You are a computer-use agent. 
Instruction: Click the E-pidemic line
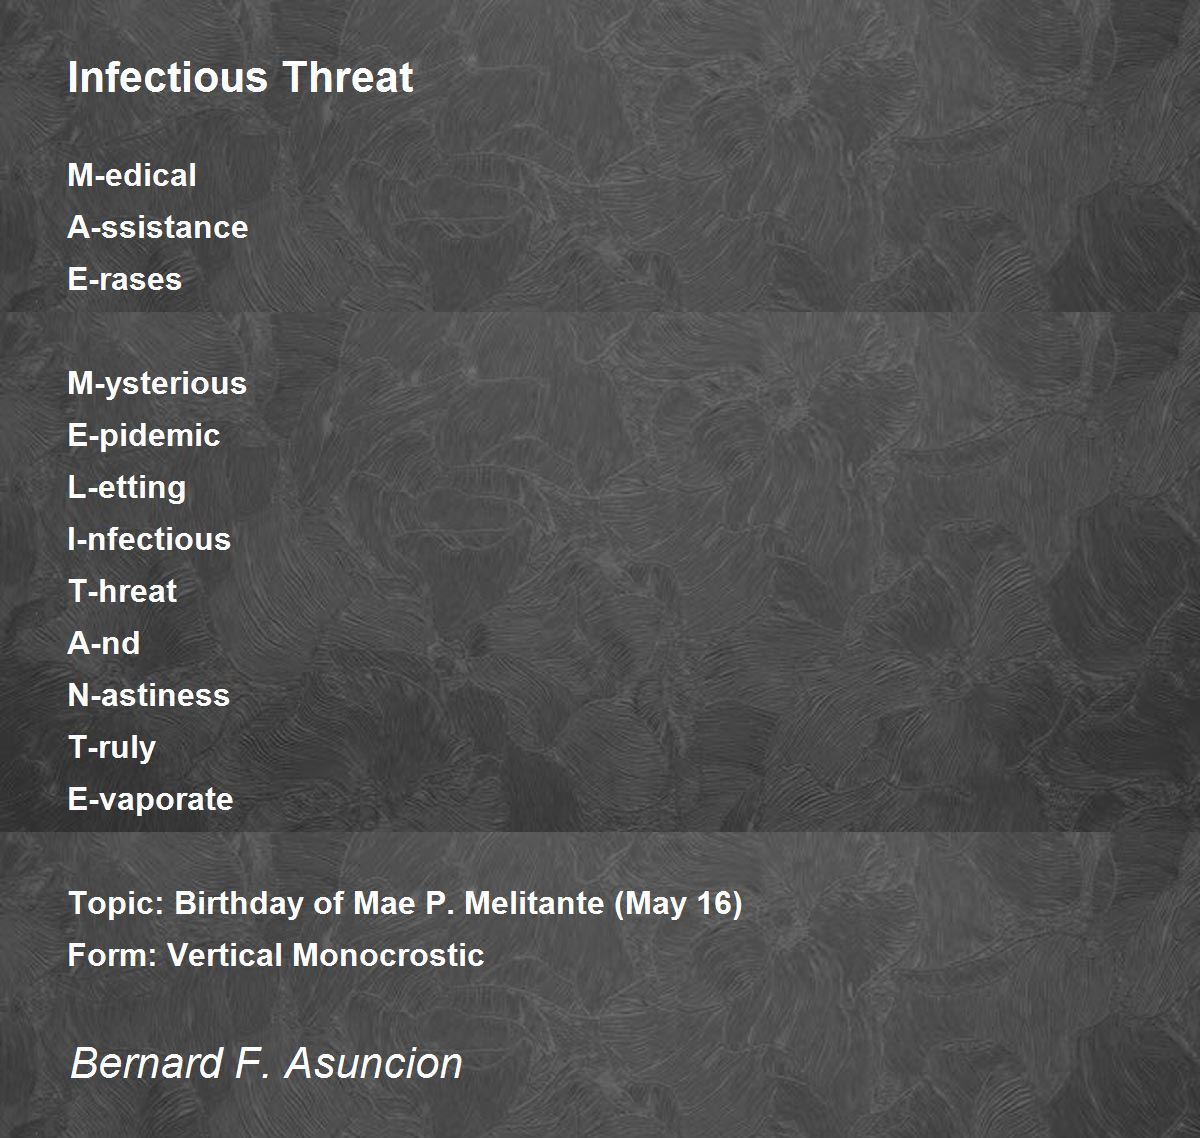[143, 436]
